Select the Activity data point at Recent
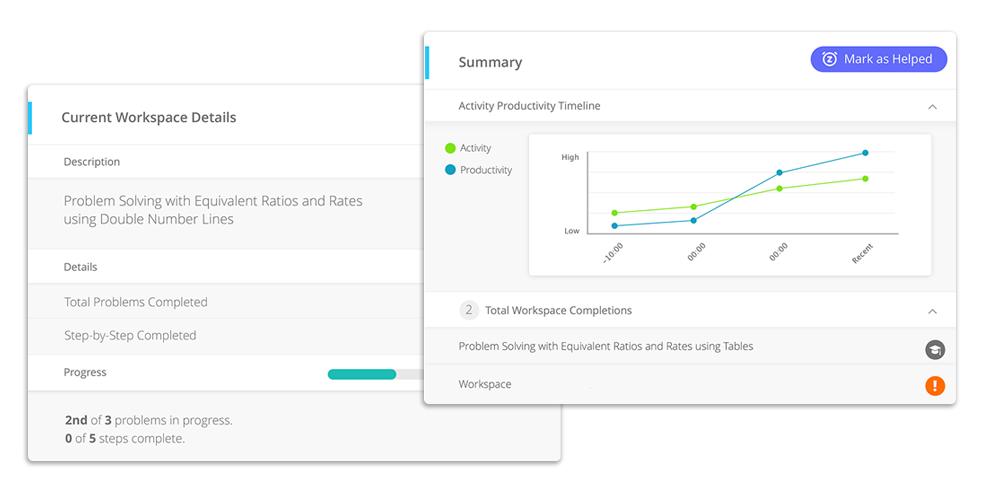The image size is (985, 500). 865,179
